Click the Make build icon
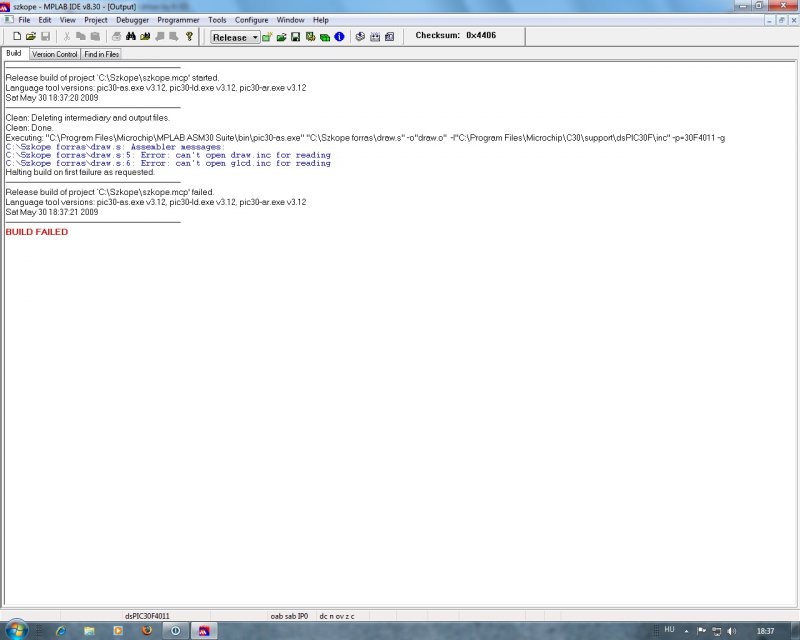This screenshot has height=640, width=800. click(x=360, y=37)
